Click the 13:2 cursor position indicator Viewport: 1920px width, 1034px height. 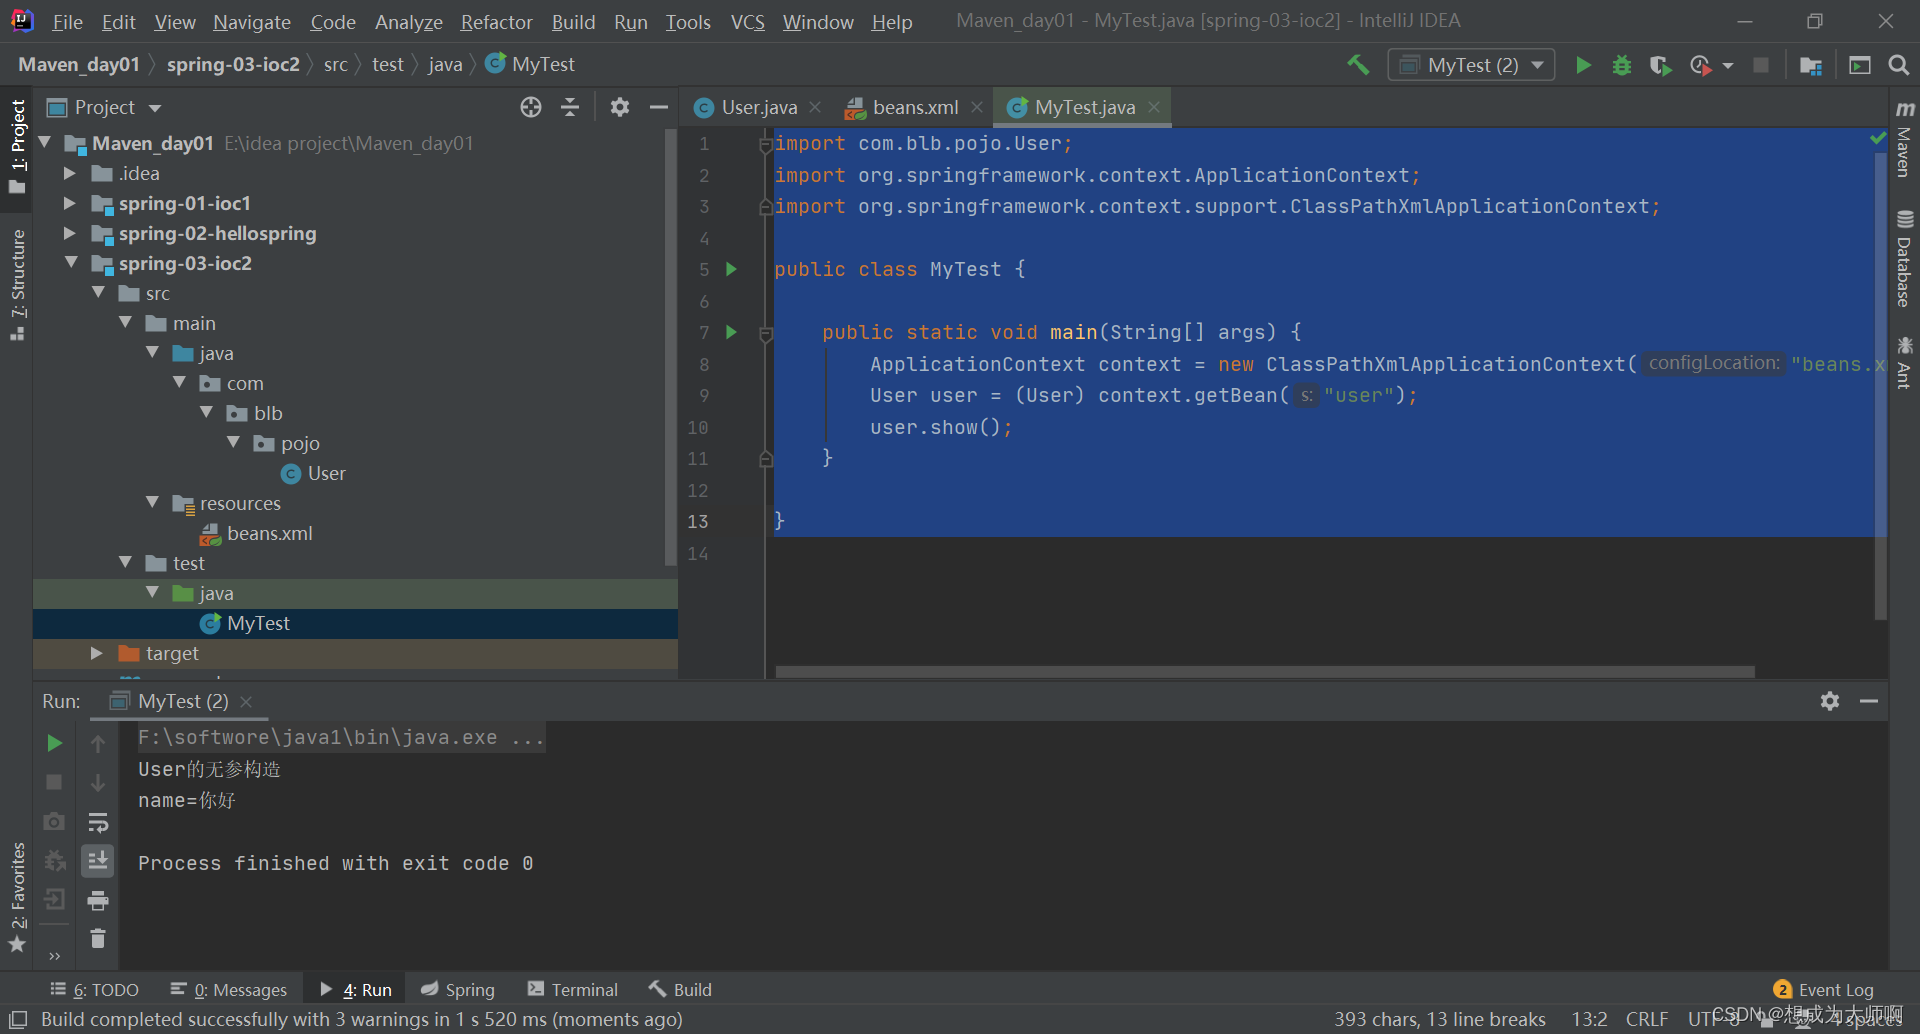(1589, 1019)
